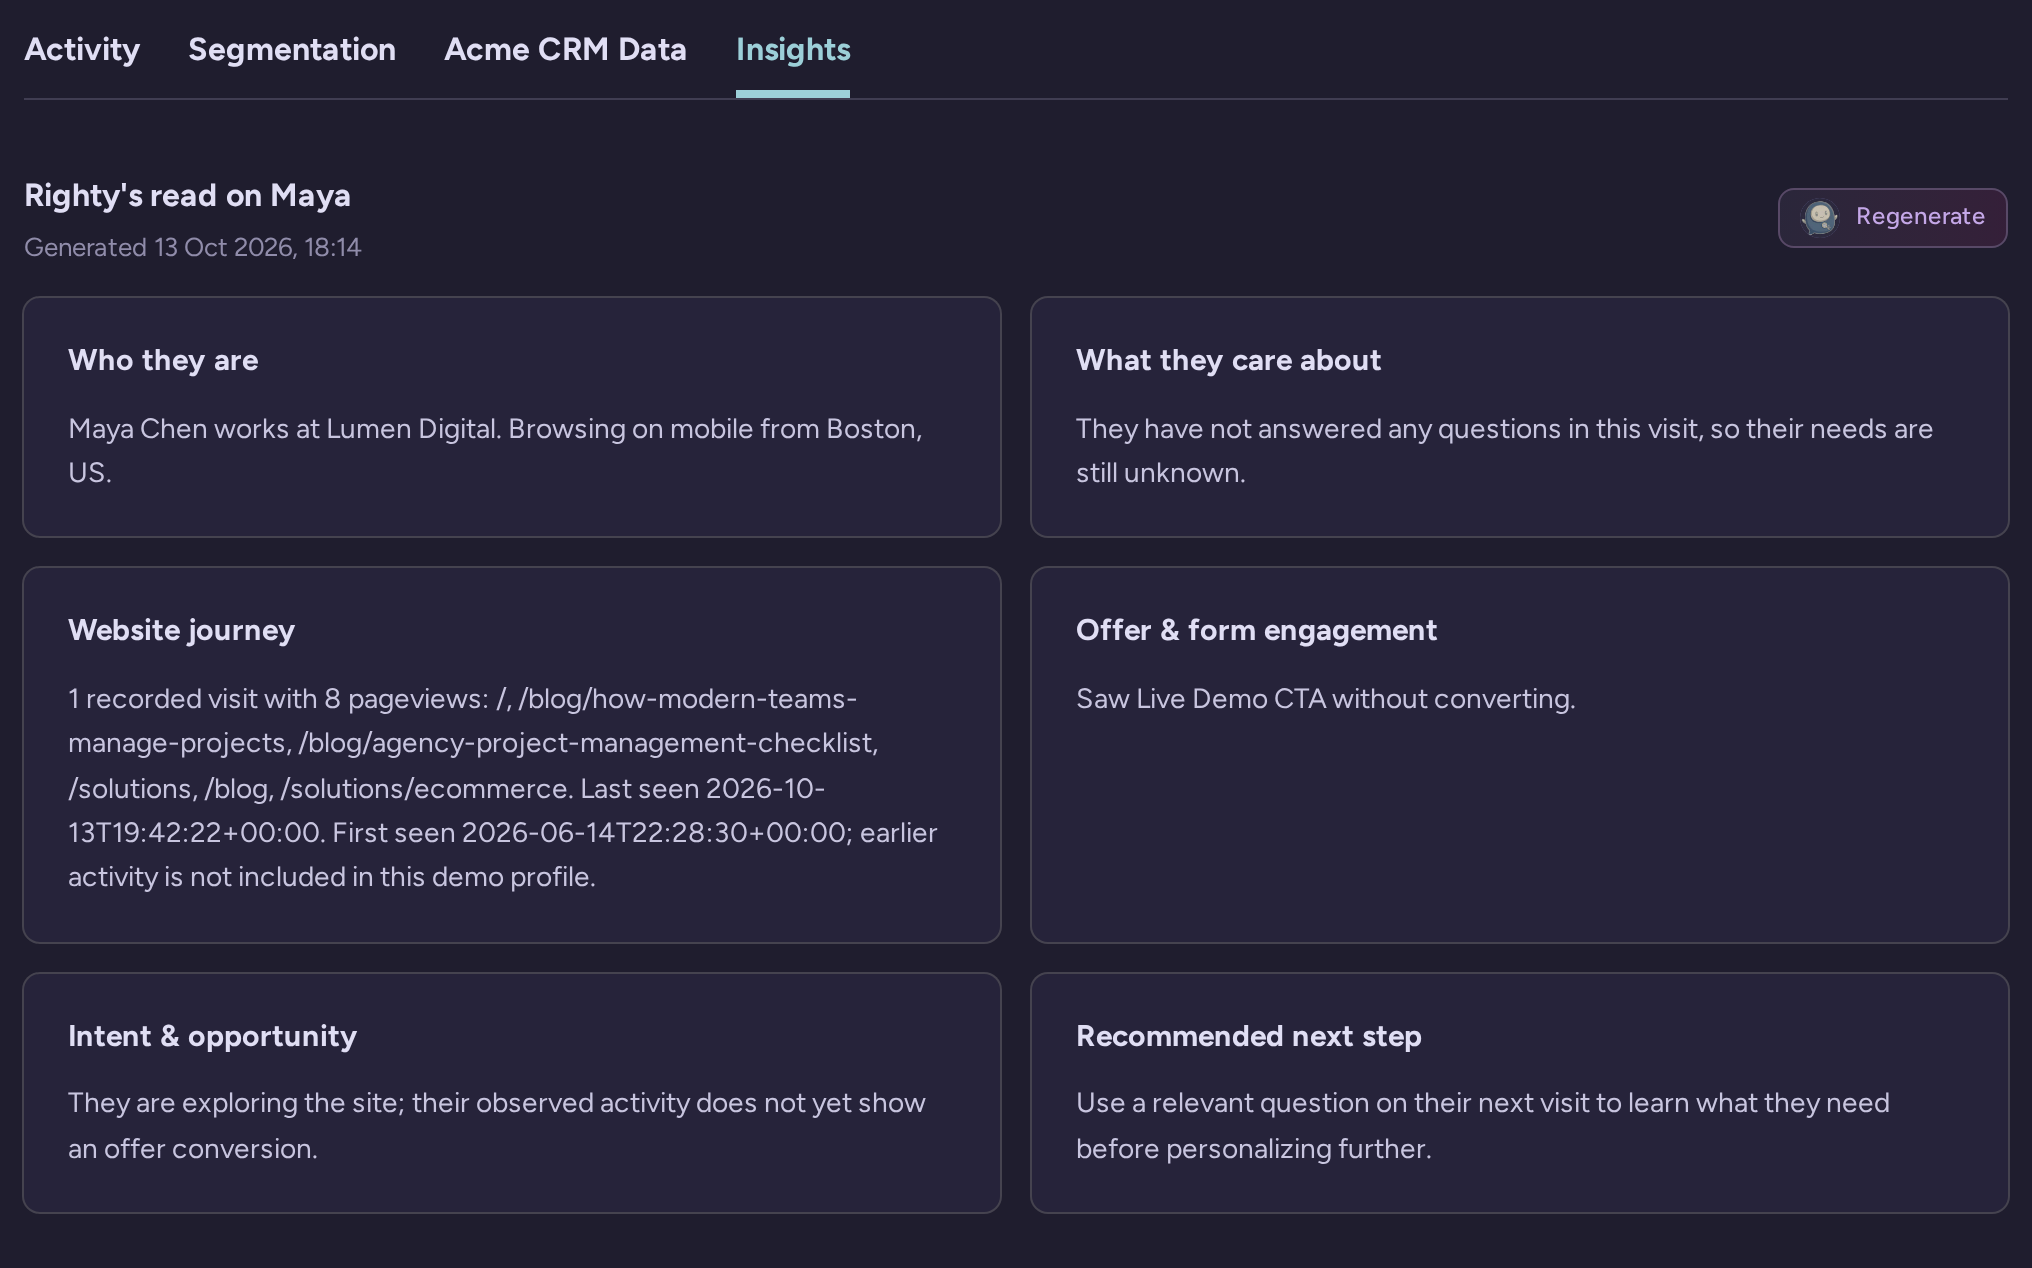Viewport: 2032px width, 1268px height.
Task: Click the 'Offer & form engagement' heading
Action: coord(1256,630)
